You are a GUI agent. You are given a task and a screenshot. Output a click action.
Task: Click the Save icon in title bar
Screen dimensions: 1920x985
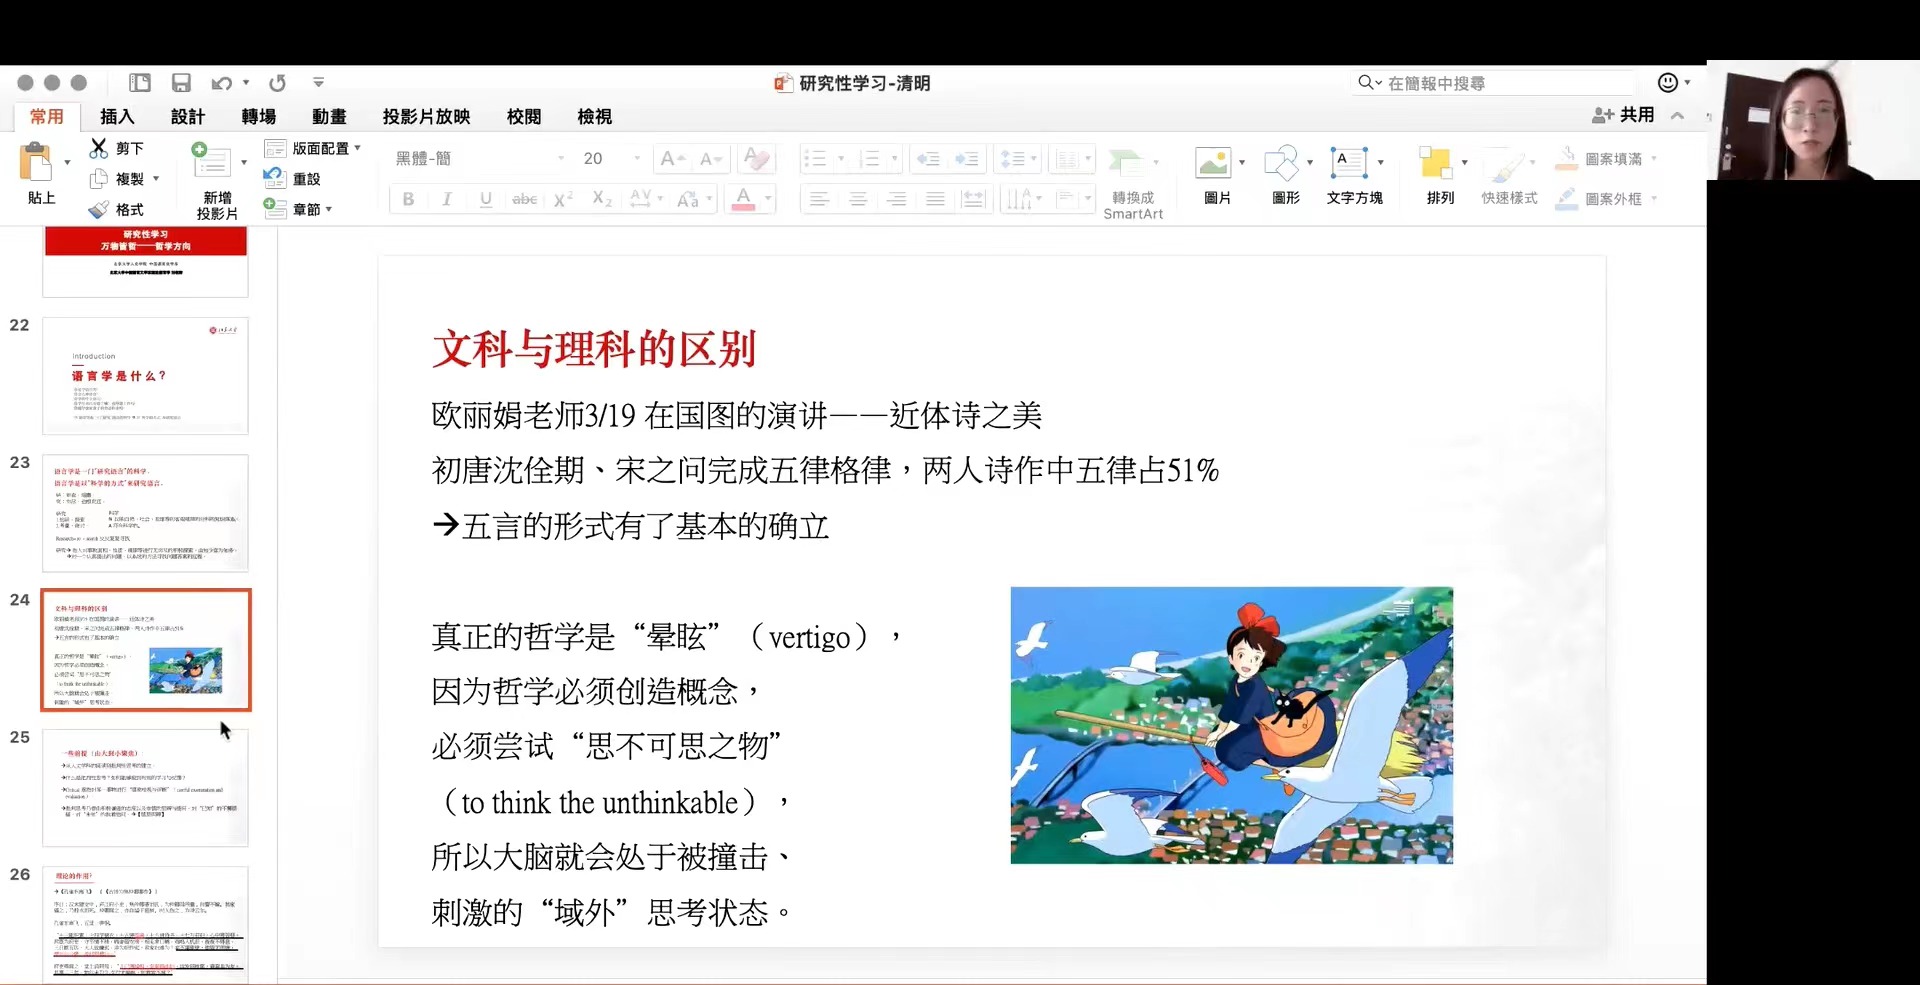[x=181, y=83]
